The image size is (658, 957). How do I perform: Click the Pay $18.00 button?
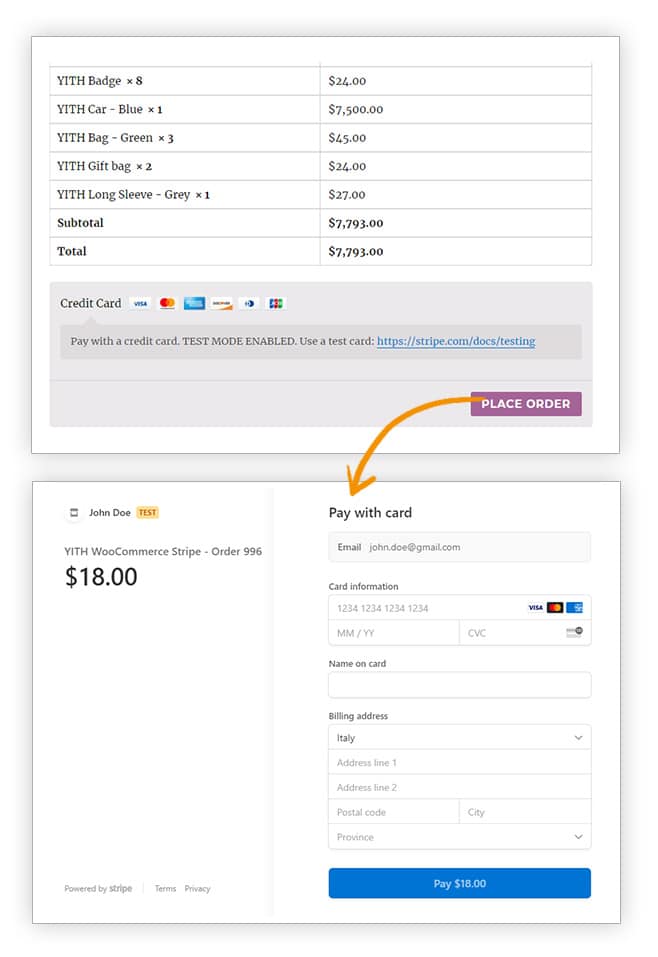click(x=460, y=883)
